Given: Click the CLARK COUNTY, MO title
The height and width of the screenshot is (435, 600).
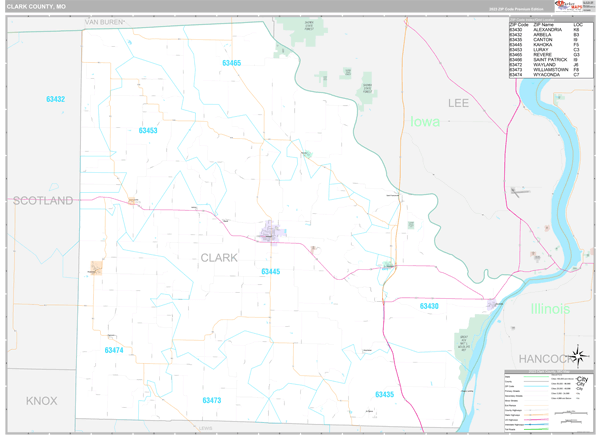Looking at the screenshot, I should tap(38, 6).
